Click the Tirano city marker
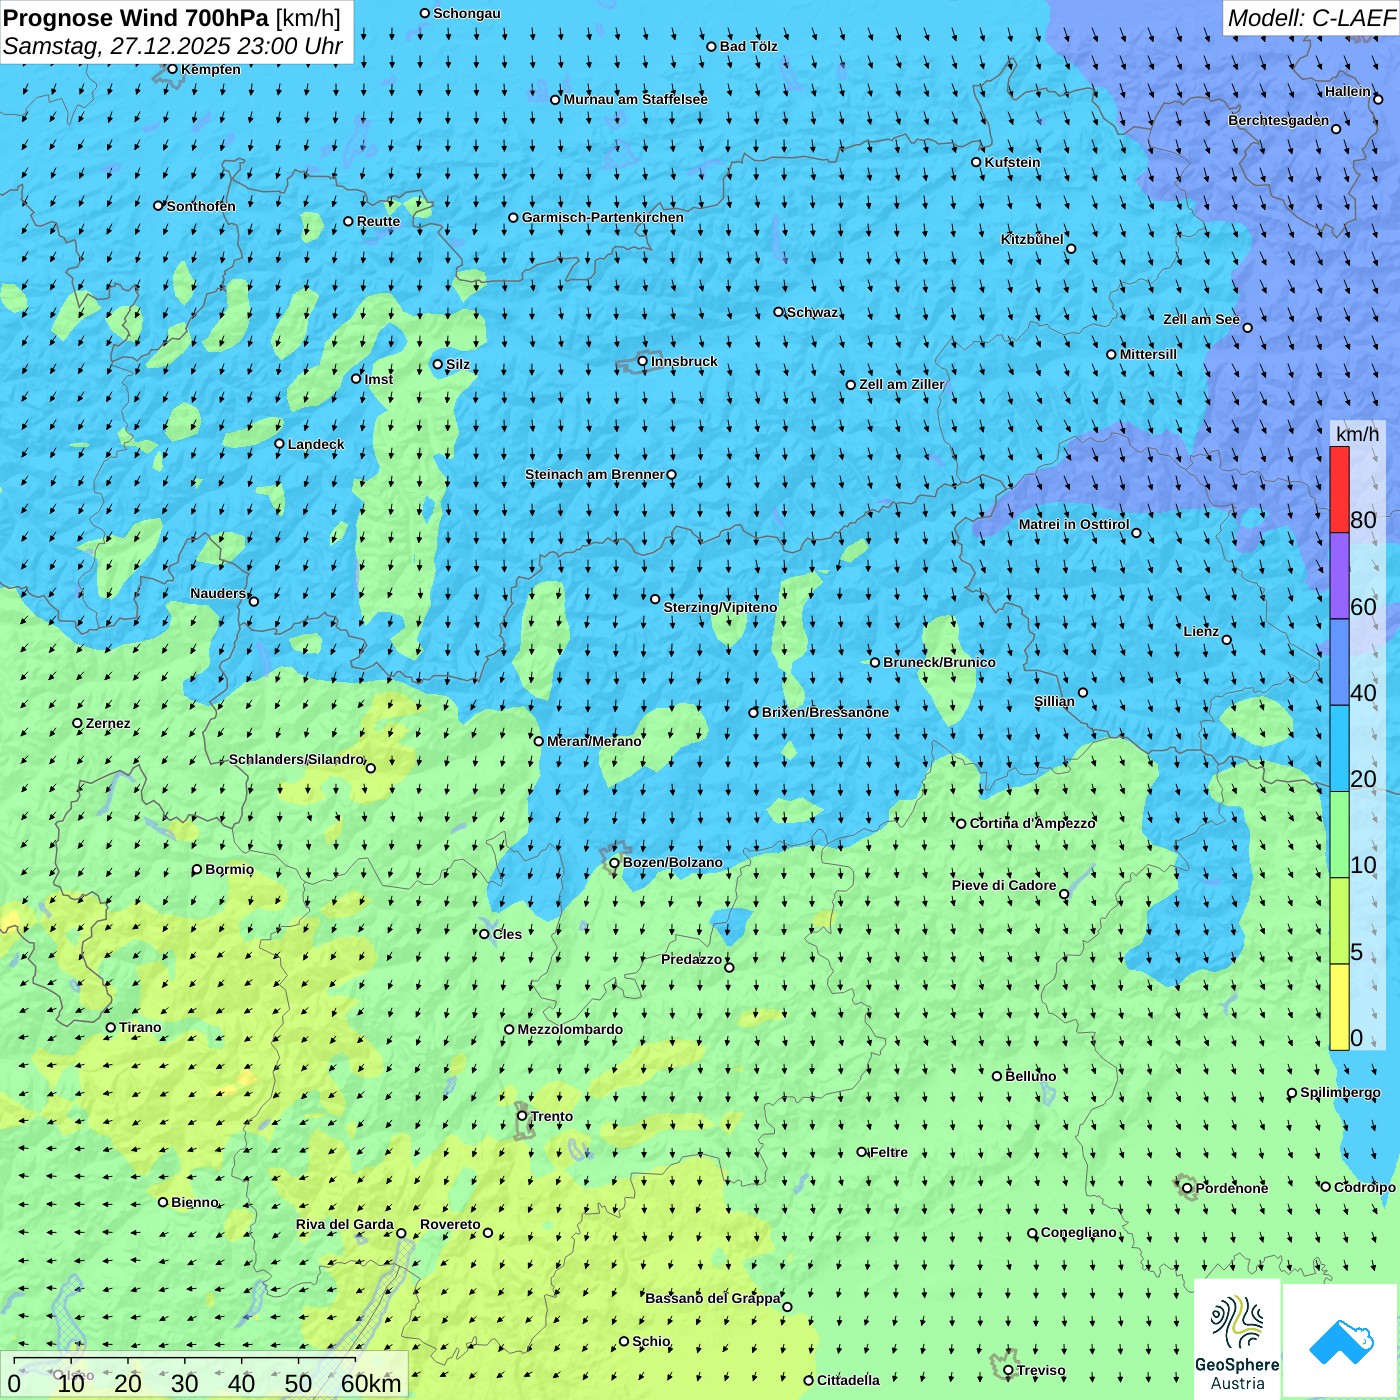This screenshot has width=1400, height=1400. tap(111, 1027)
